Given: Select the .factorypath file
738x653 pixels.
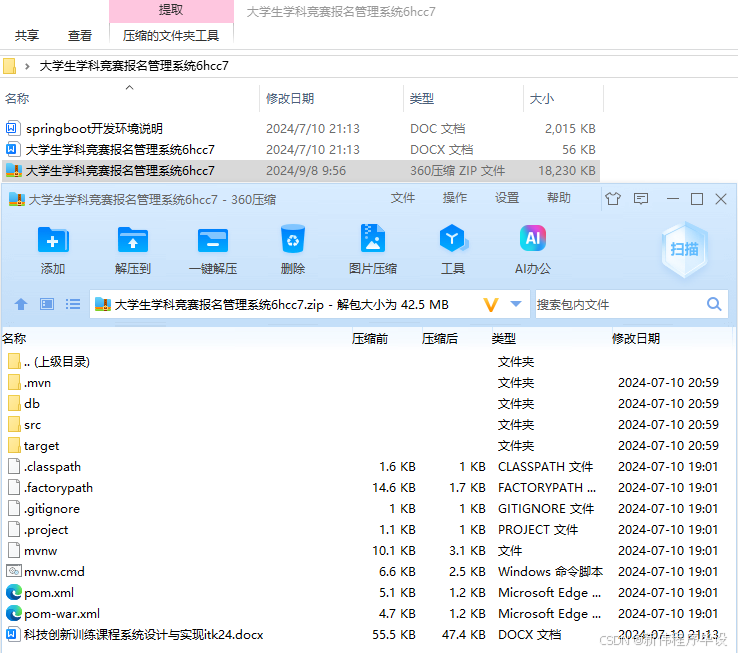Looking at the screenshot, I should [x=367, y=487].
